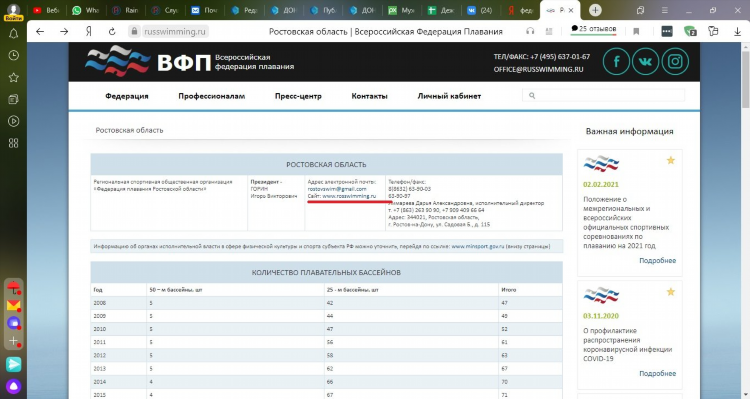This screenshot has height=399, width=750.
Task: Bookmark this page with bookmark icon
Action: tap(636, 32)
